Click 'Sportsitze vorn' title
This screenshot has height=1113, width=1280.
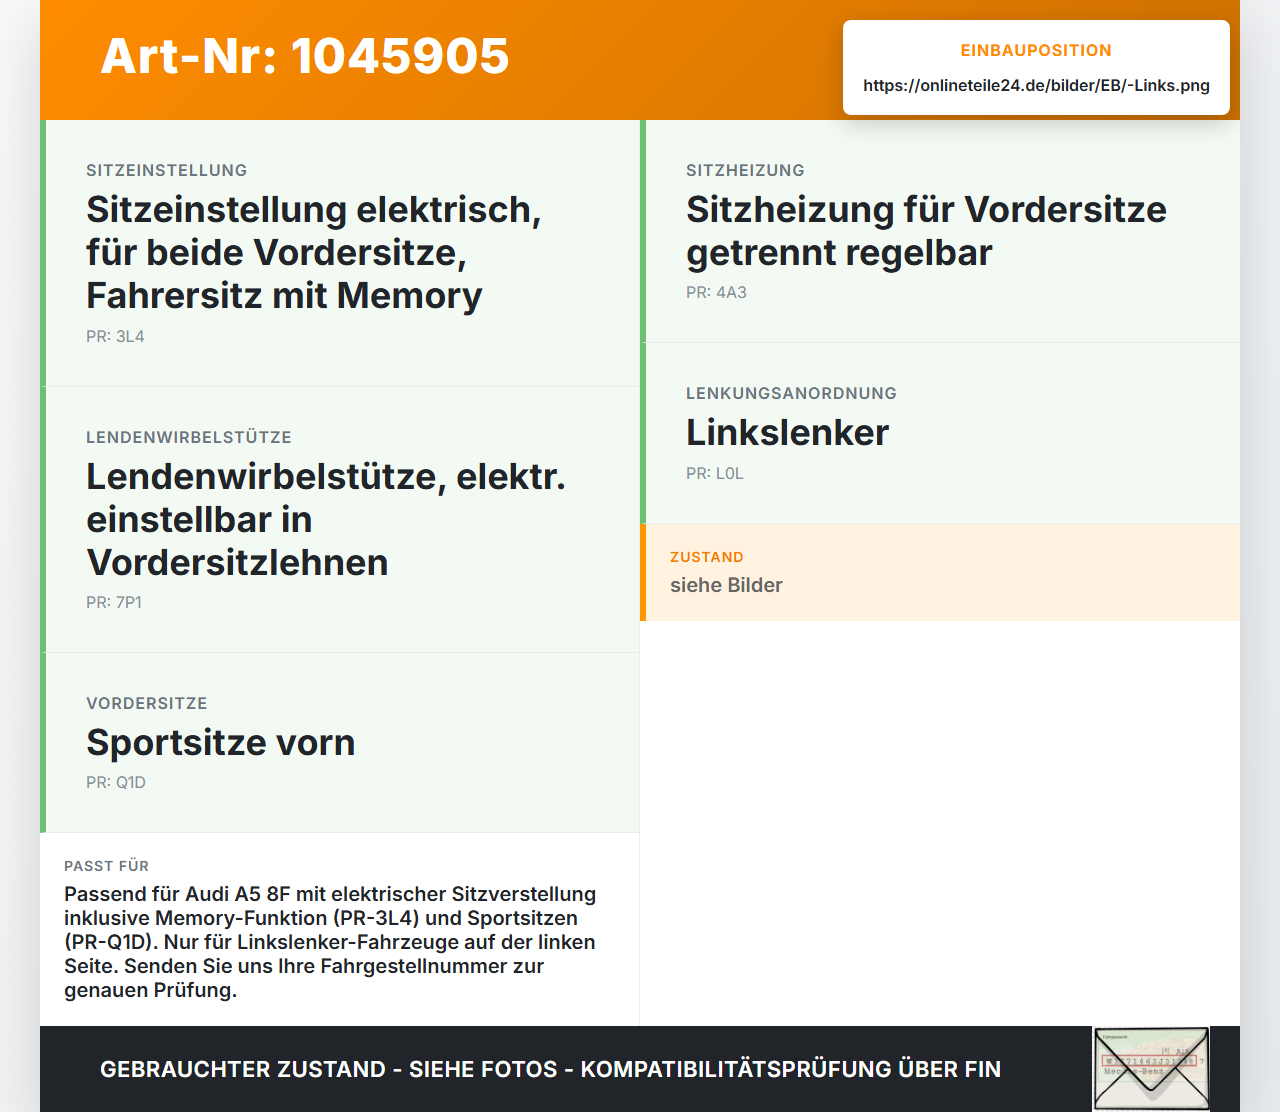point(221,742)
